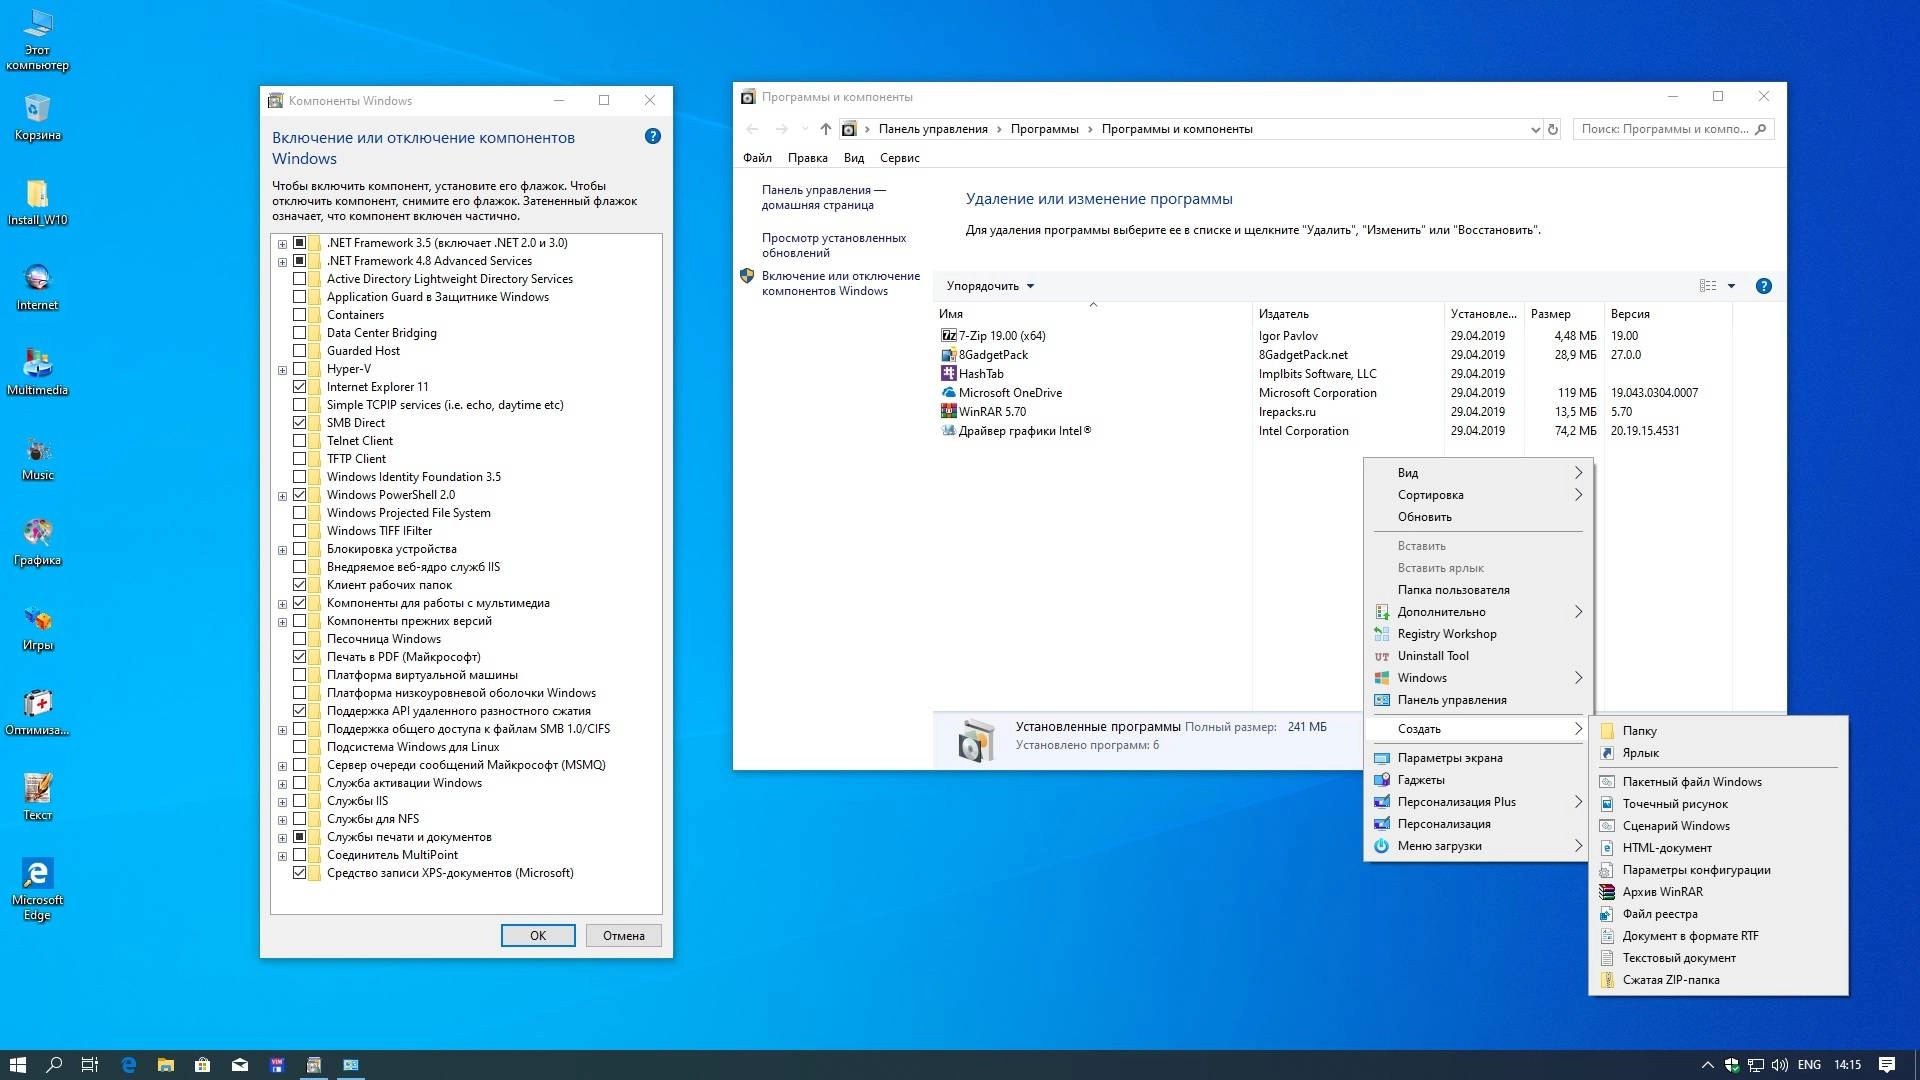Open Task View on taskbar
This screenshot has height=1080, width=1920.
[x=90, y=1065]
